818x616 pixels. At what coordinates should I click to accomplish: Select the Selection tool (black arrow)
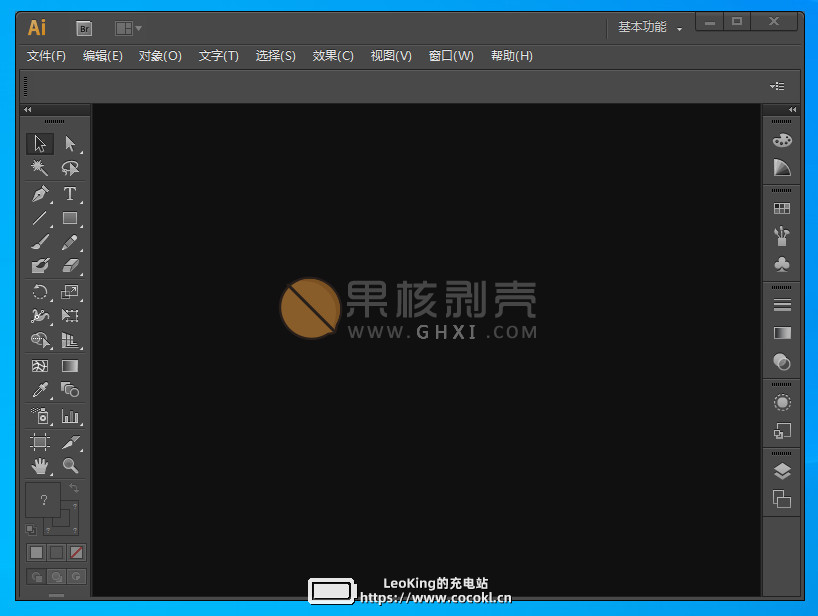(x=40, y=143)
